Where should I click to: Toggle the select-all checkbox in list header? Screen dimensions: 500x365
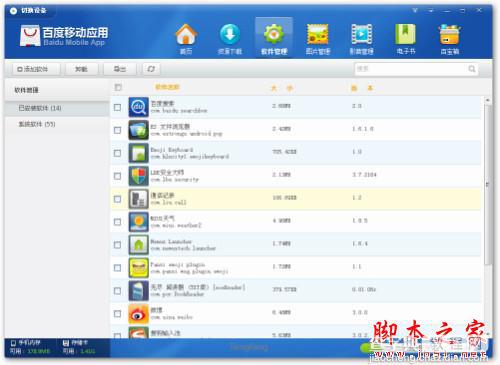pyautogui.click(x=118, y=87)
